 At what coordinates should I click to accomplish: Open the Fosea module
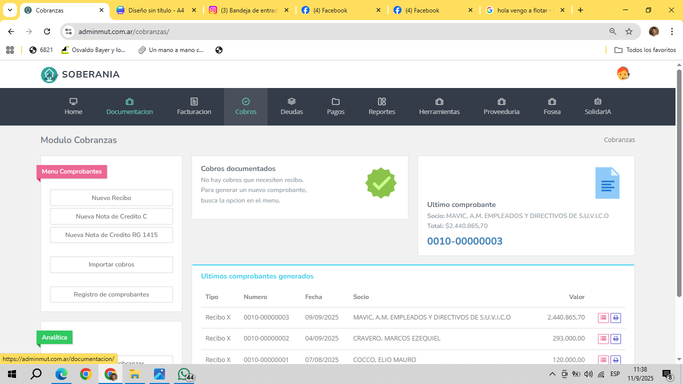coord(552,107)
